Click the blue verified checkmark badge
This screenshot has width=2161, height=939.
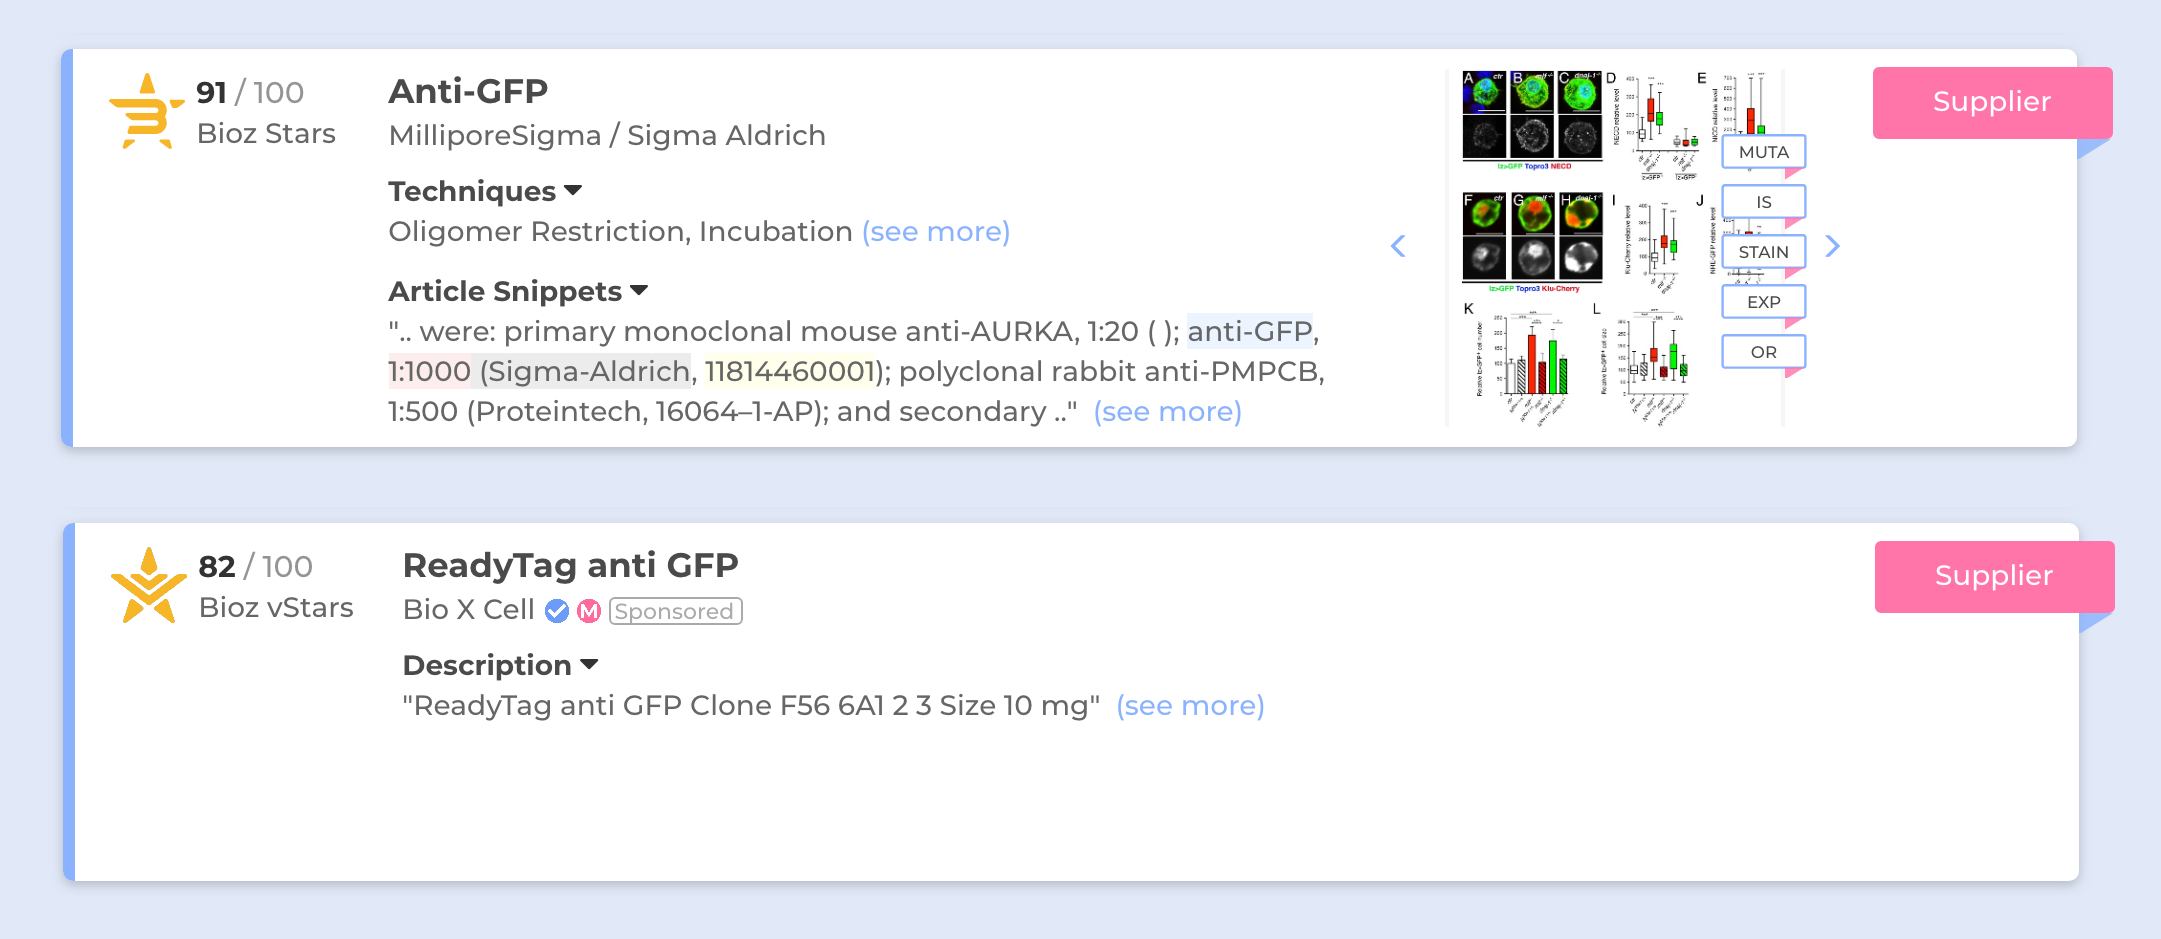[x=557, y=611]
